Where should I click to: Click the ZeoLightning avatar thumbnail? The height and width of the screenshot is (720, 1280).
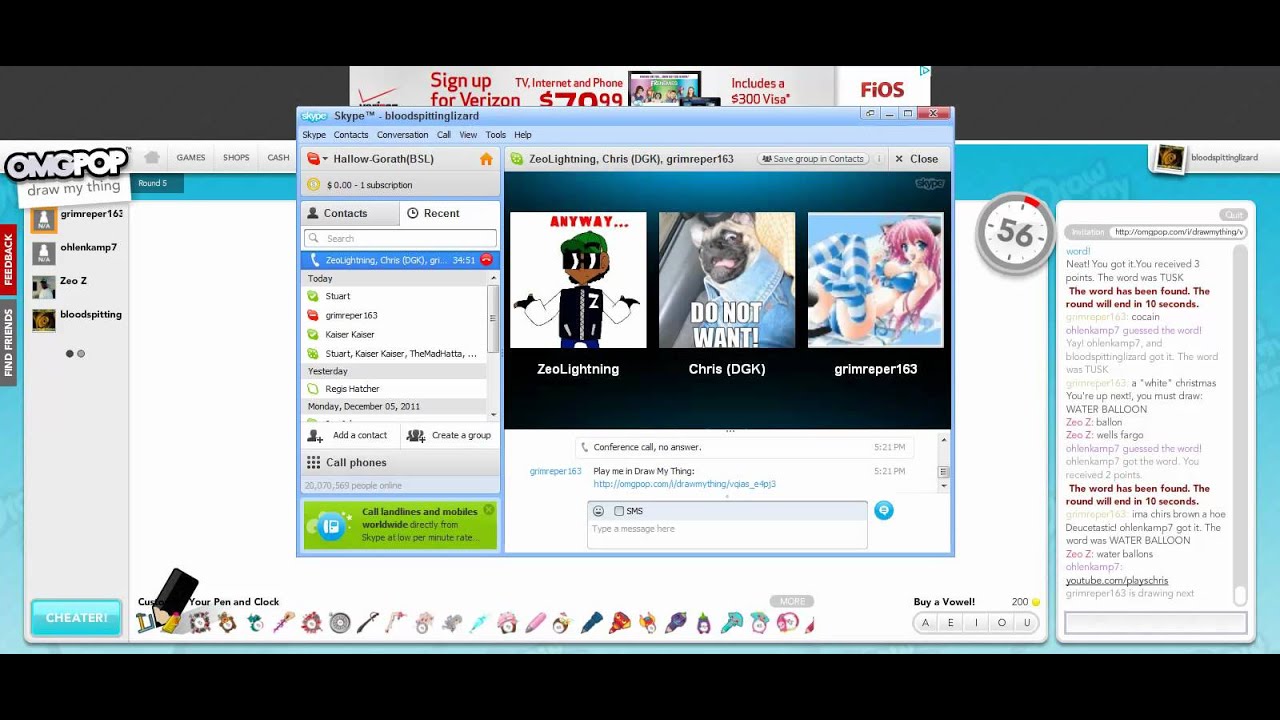click(x=578, y=280)
